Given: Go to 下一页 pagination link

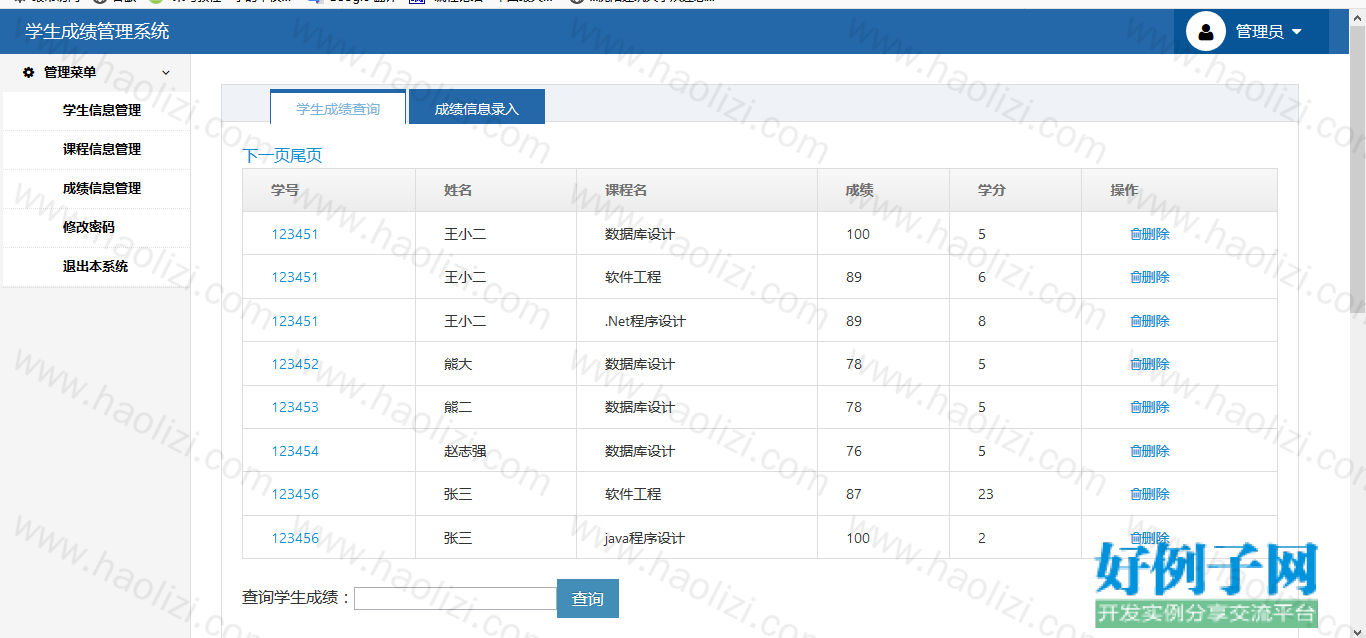Looking at the screenshot, I should (266, 156).
